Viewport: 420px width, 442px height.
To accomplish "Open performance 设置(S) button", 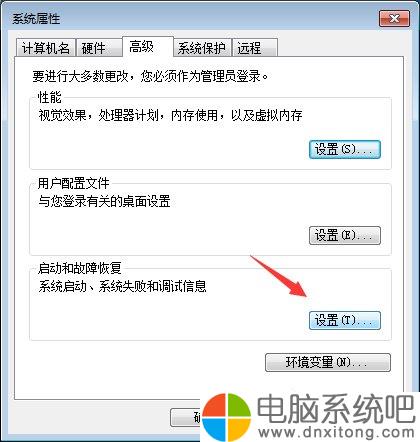I will [345, 149].
